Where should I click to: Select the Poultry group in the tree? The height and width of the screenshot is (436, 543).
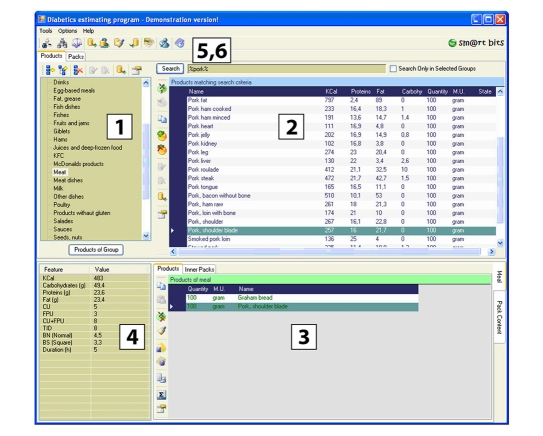tap(62, 205)
